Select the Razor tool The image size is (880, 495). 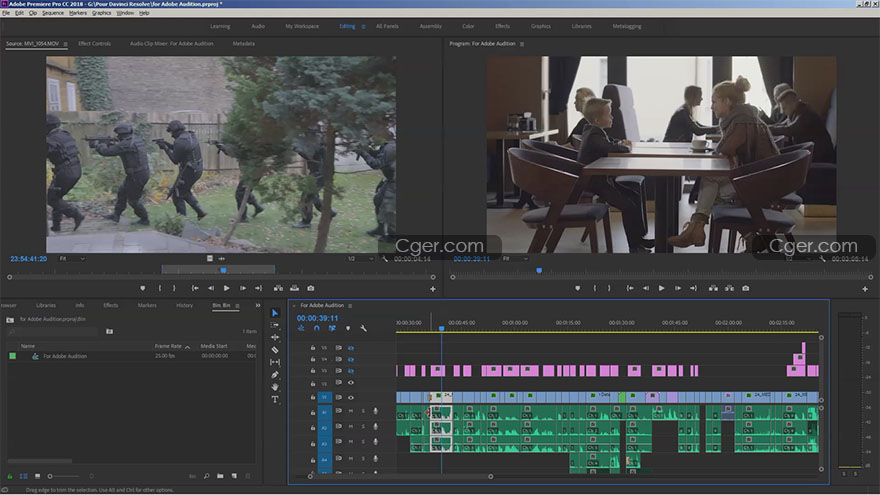pos(275,350)
